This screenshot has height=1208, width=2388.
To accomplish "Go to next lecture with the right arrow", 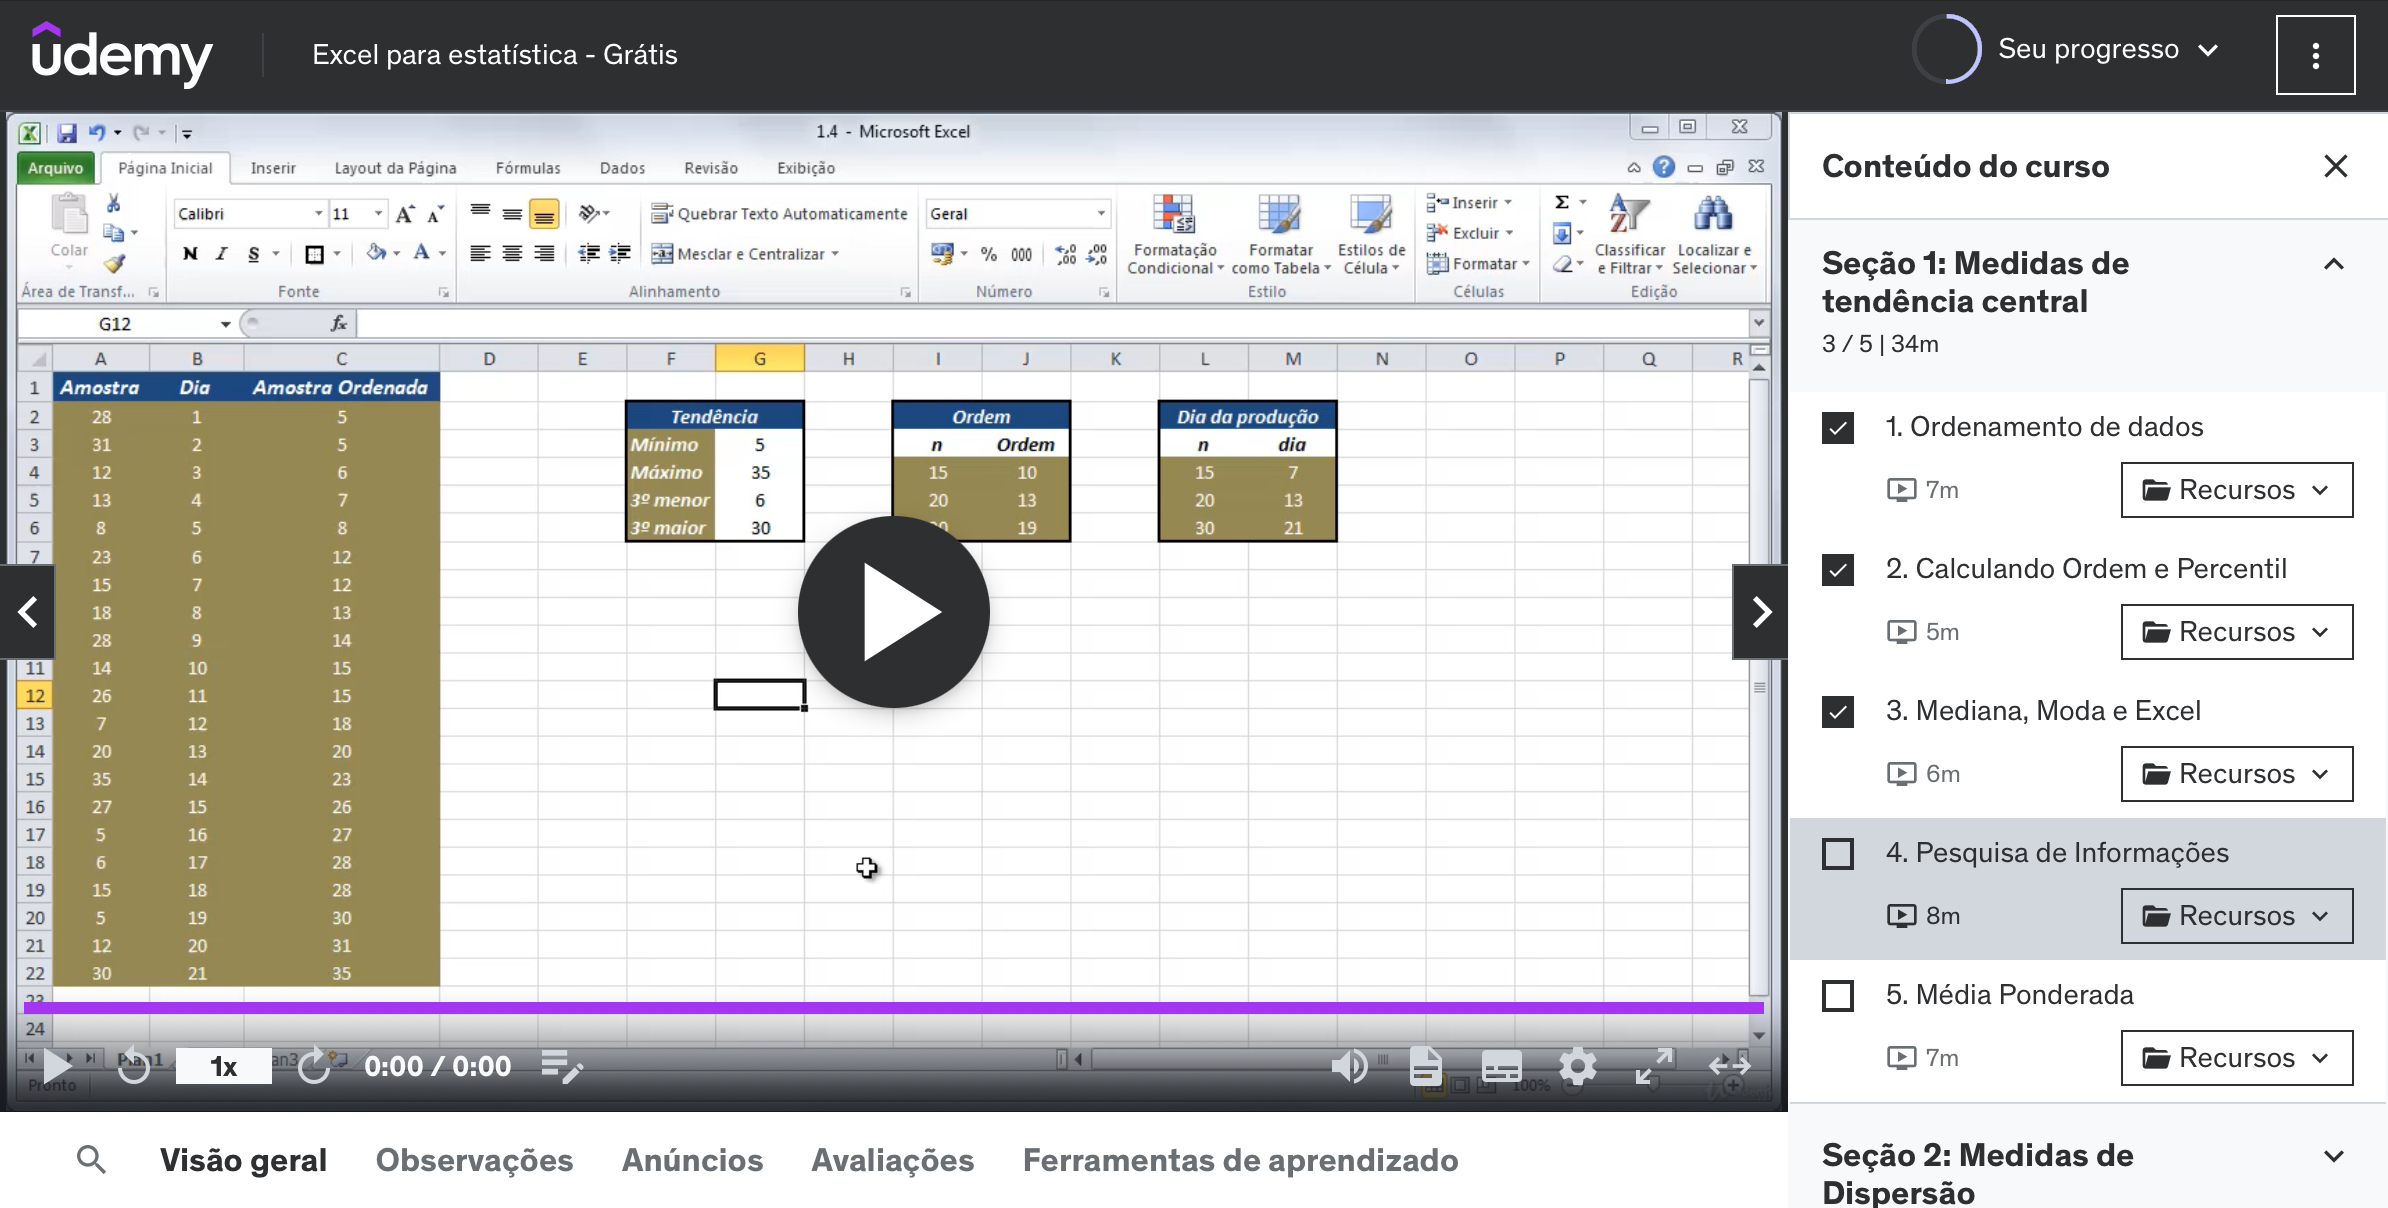I will point(1760,611).
